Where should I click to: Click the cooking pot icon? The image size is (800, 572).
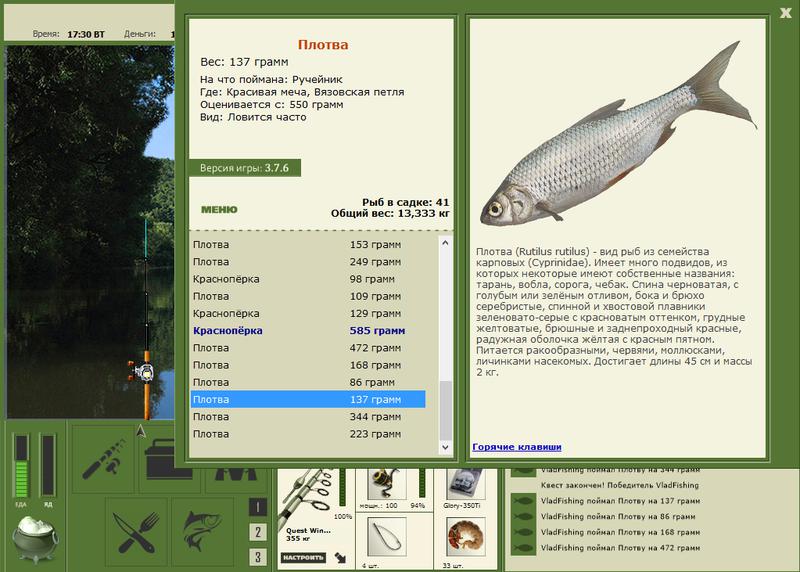pos(35,539)
